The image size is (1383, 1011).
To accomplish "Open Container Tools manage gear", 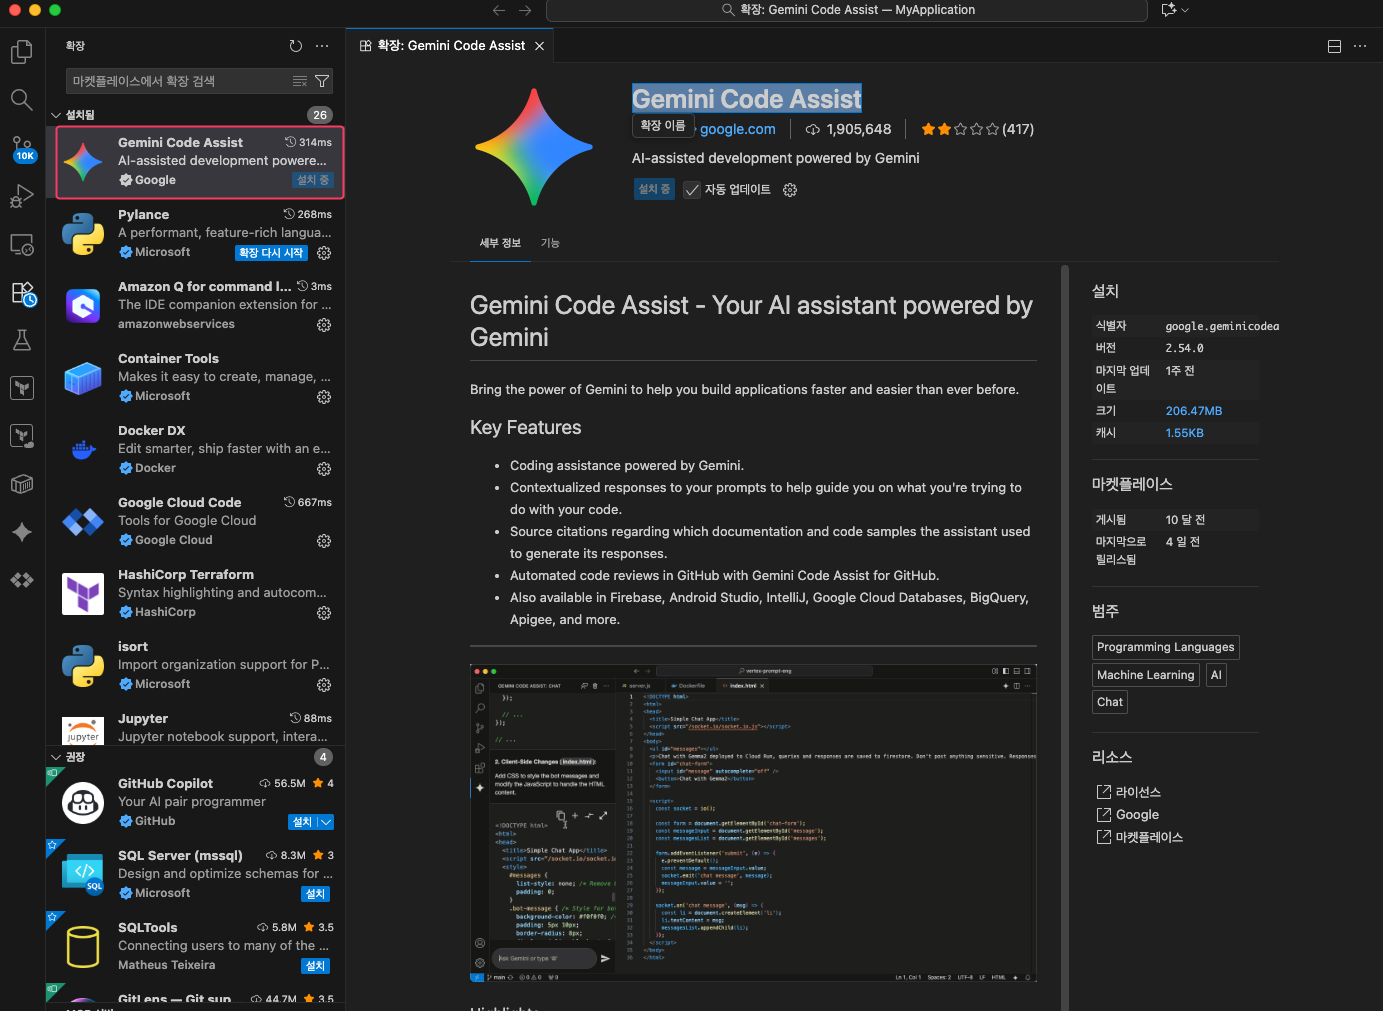I will tap(324, 397).
